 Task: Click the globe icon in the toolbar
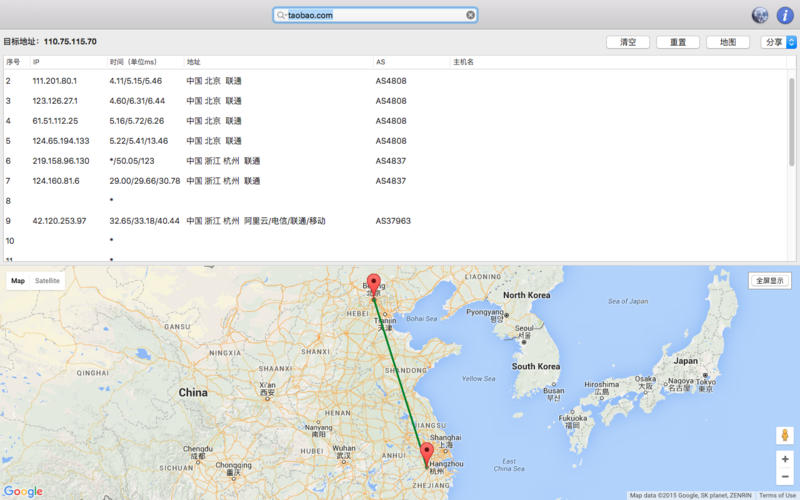[x=760, y=15]
